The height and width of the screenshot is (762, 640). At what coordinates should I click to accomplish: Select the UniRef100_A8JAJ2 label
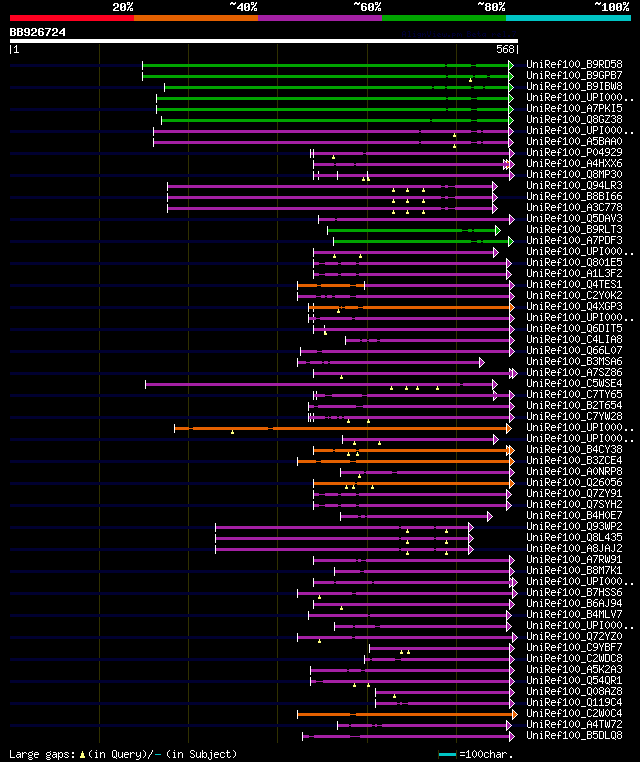point(574,549)
